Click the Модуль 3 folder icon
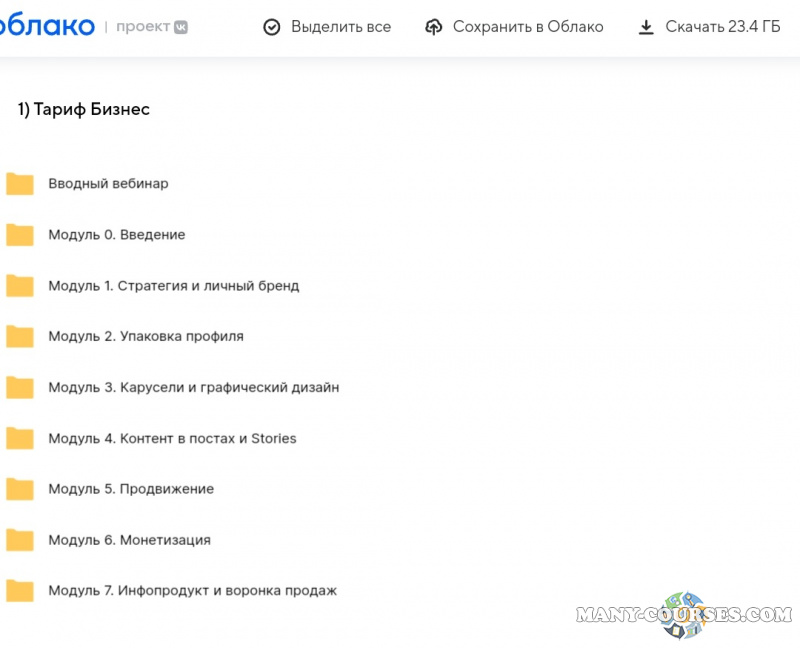Screen dimensions: 800x648 coord(20,387)
